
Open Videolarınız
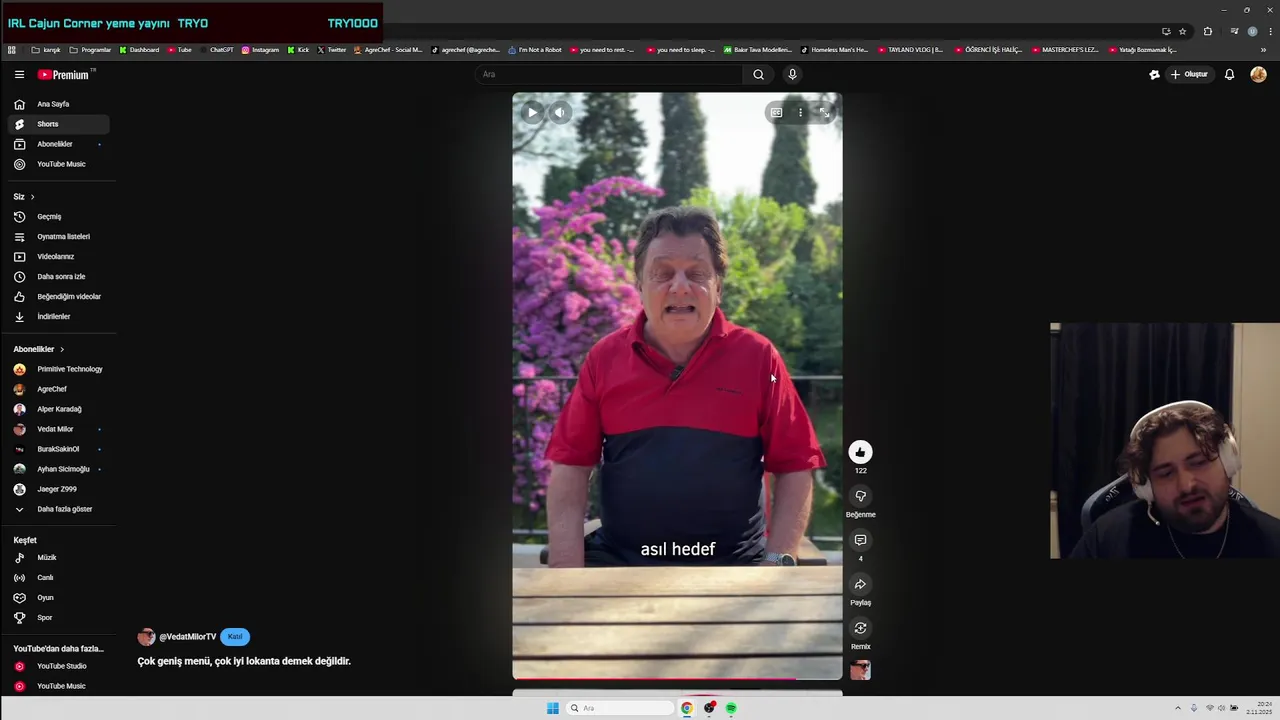click(59, 257)
